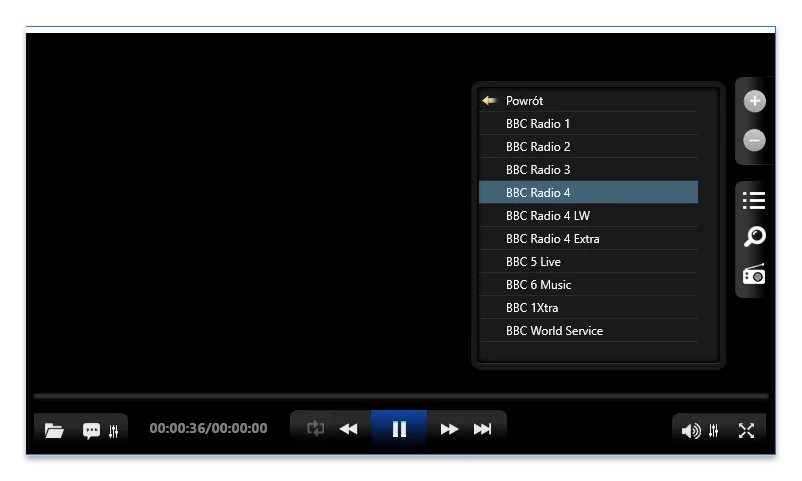This screenshot has height=481, width=802.
Task: Open search with the magnifier icon
Action: point(754,236)
